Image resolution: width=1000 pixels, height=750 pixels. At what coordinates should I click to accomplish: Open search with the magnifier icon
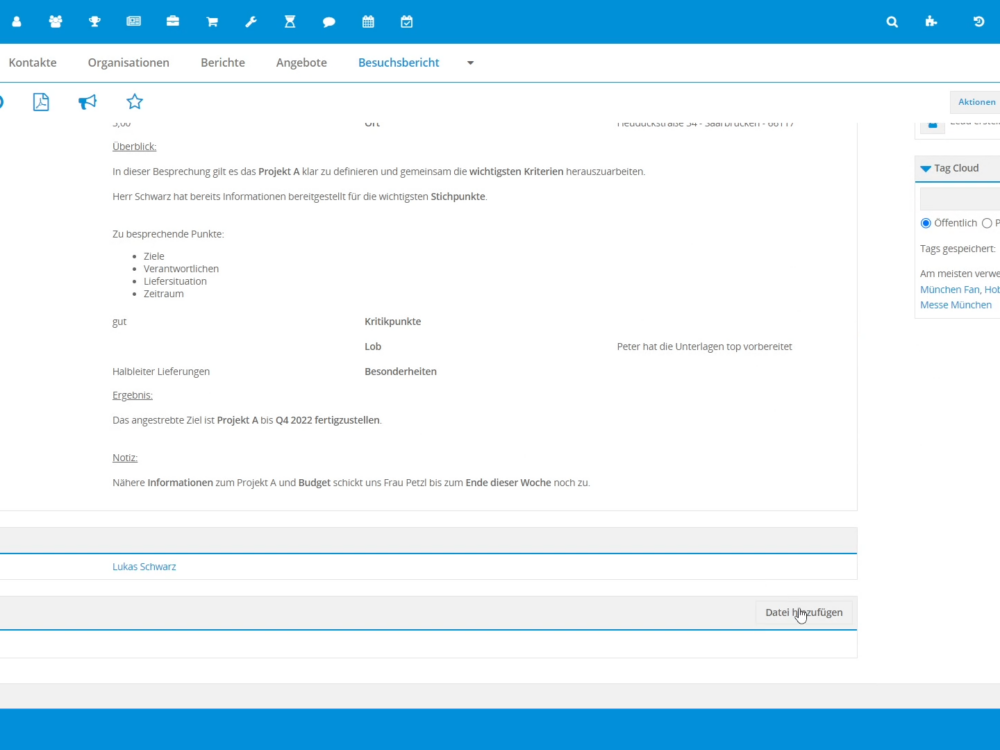tap(892, 21)
